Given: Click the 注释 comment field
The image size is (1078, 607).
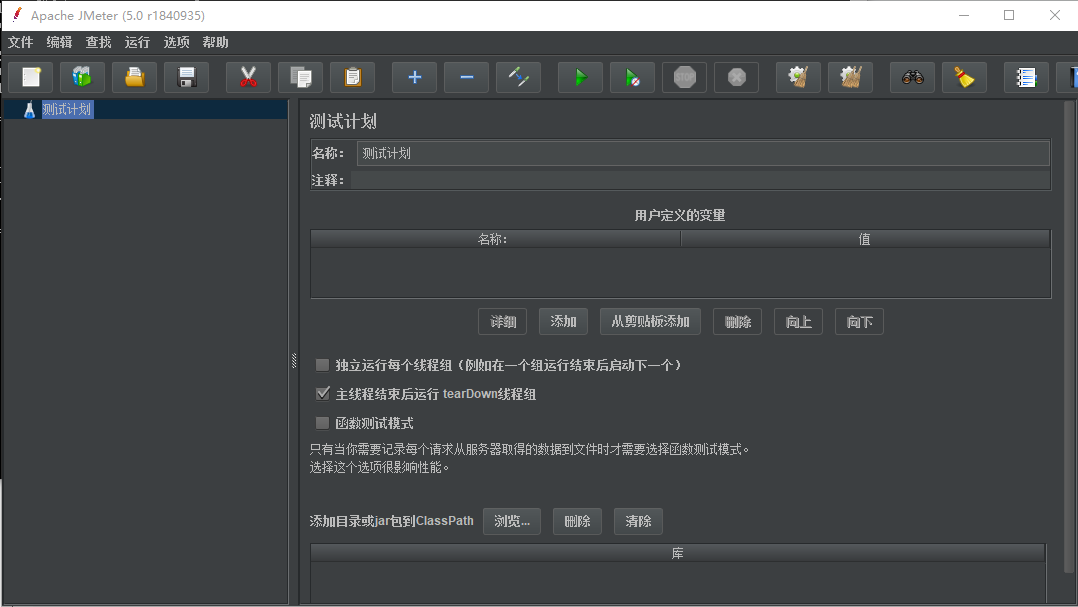Looking at the screenshot, I should 700,180.
